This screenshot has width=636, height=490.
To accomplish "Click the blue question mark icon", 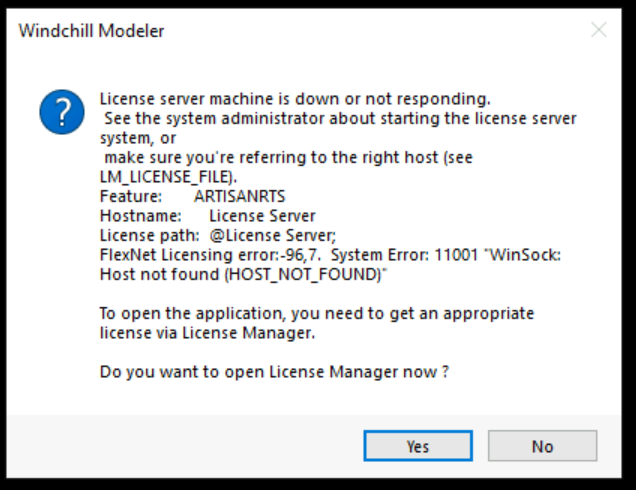I will pos(62,111).
